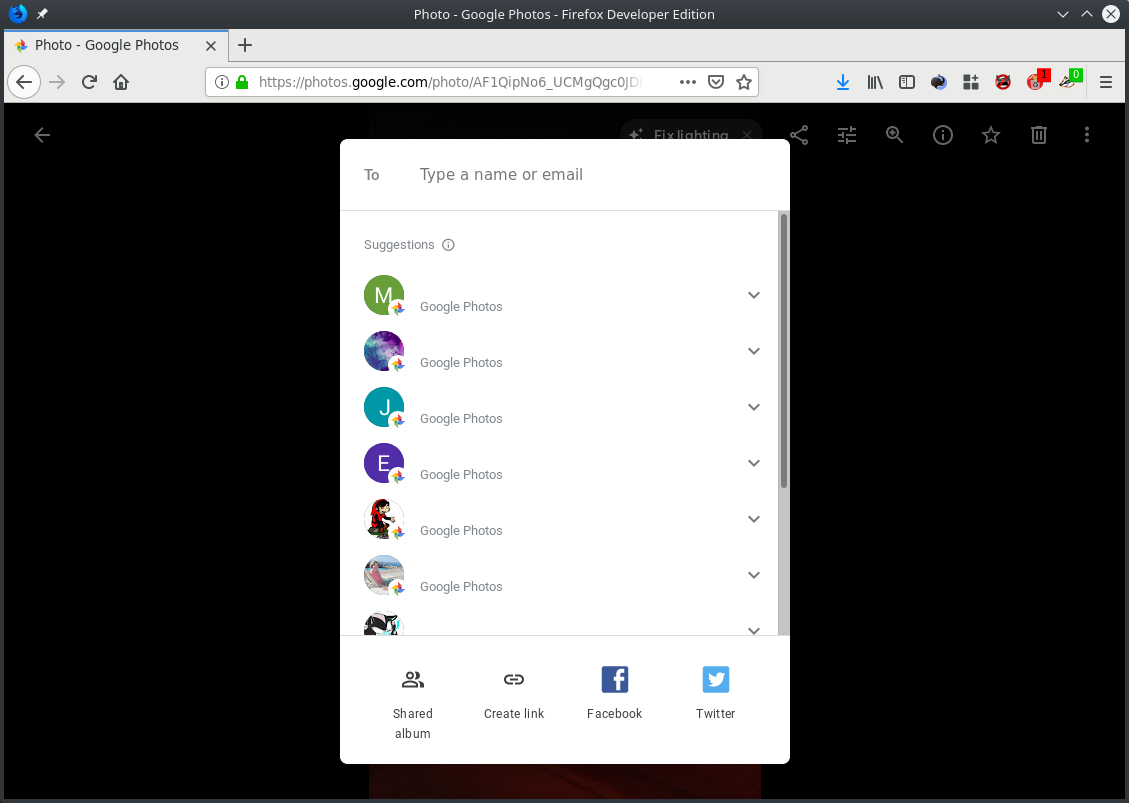The height and width of the screenshot is (803, 1129).
Task: Open page actions three-dots menu in address bar
Action: click(688, 82)
